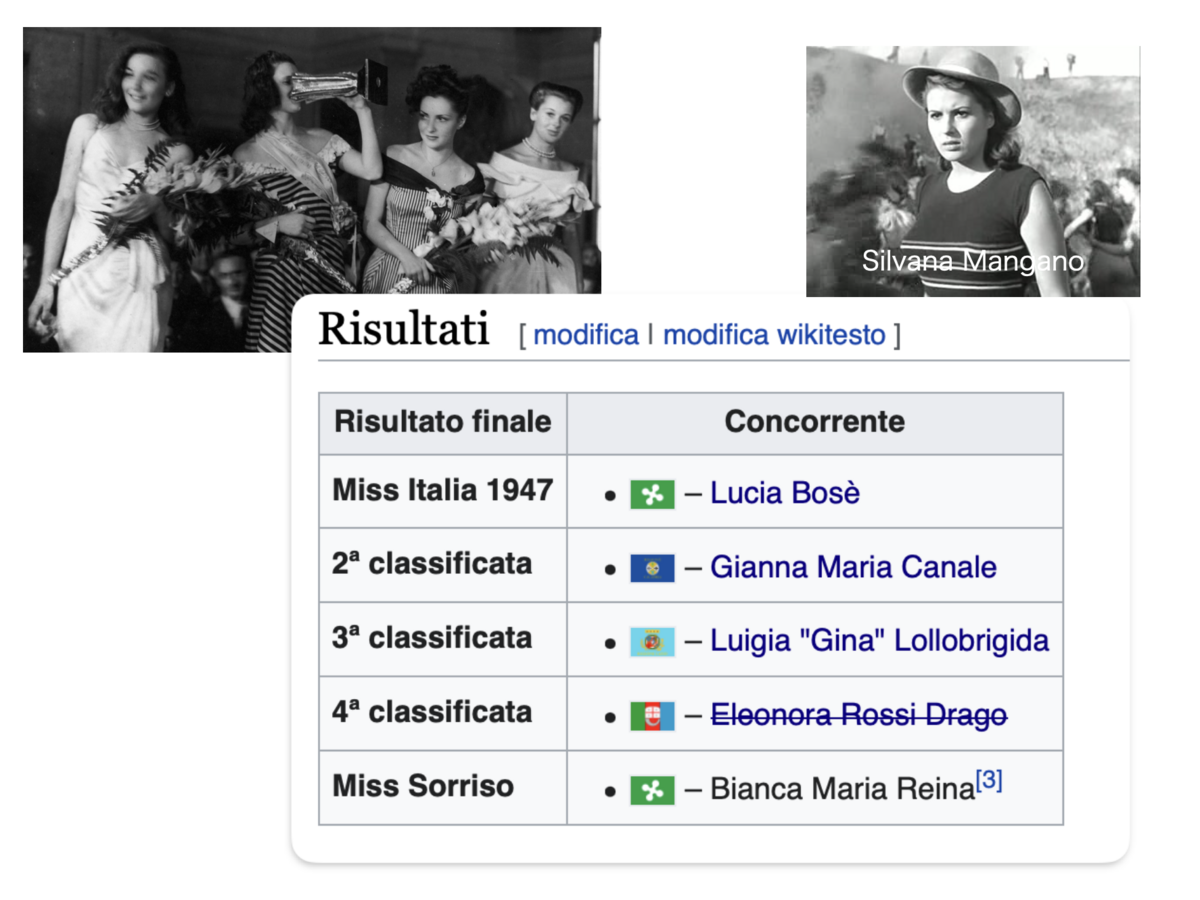This screenshot has width=1200, height=900.
Task: Click the green flag beside Bianca Maria Reina
Action: tap(652, 791)
